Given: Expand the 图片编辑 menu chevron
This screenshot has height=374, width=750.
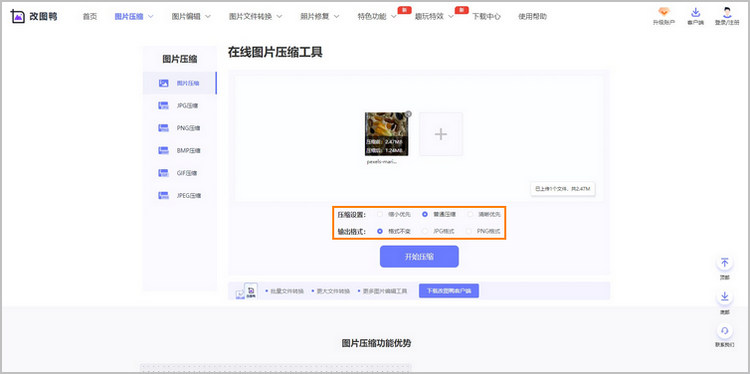Looking at the screenshot, I should [x=208, y=17].
